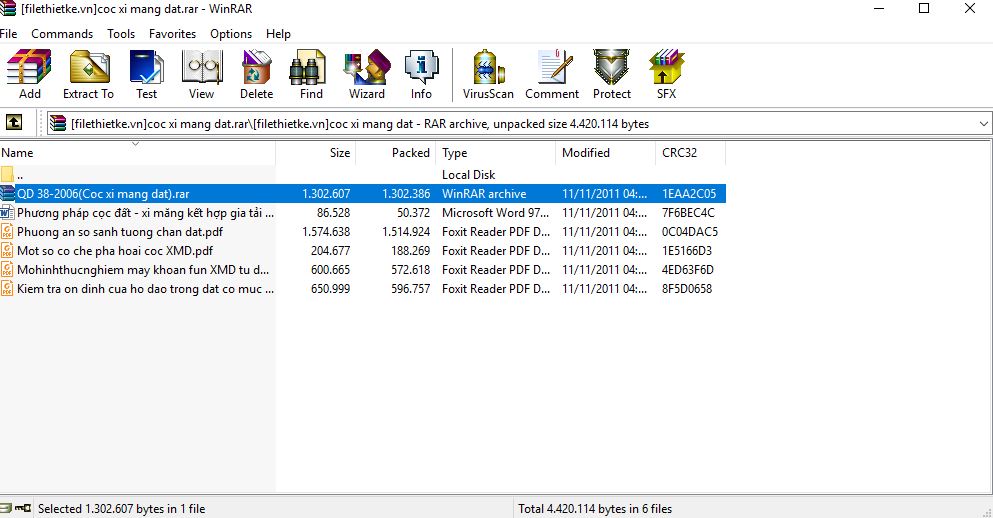Expand the address bar path dropdown

coord(984,123)
